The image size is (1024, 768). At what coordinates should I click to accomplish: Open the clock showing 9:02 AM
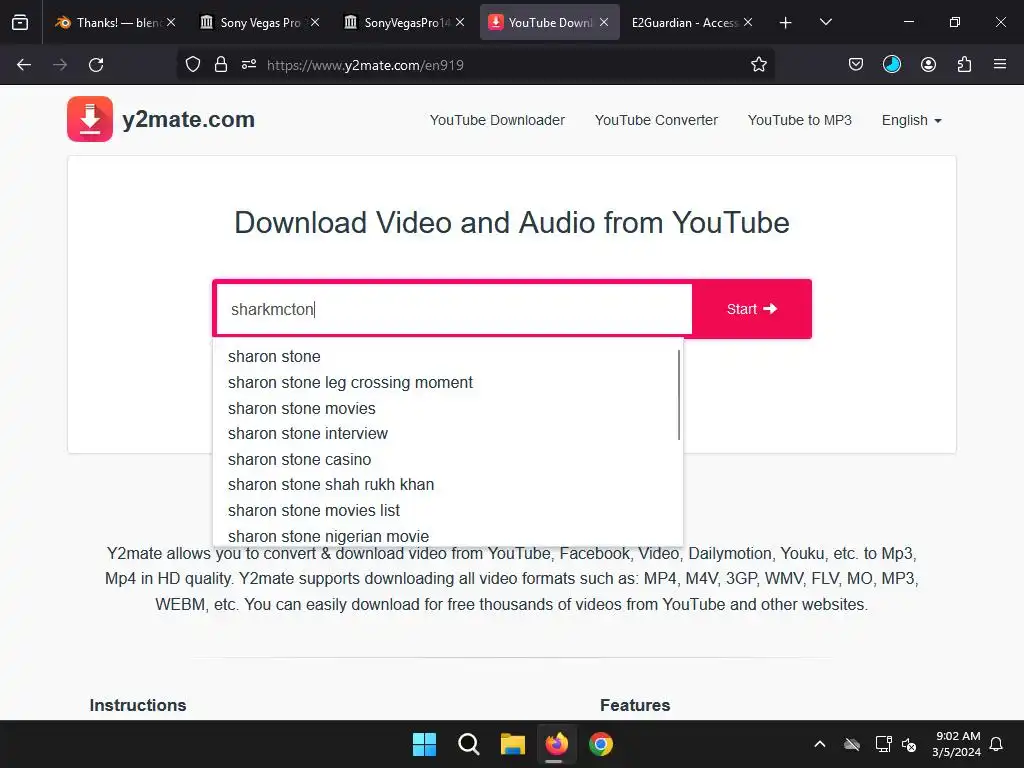[x=957, y=744]
